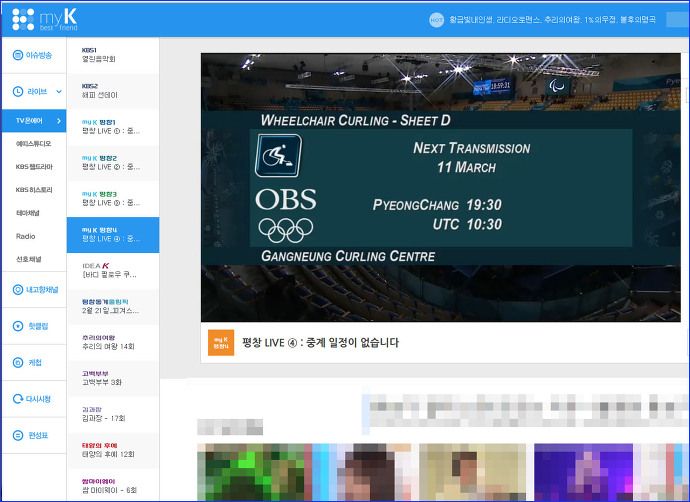
Task: Open 다시시청 sidebar section
Action: 34,399
